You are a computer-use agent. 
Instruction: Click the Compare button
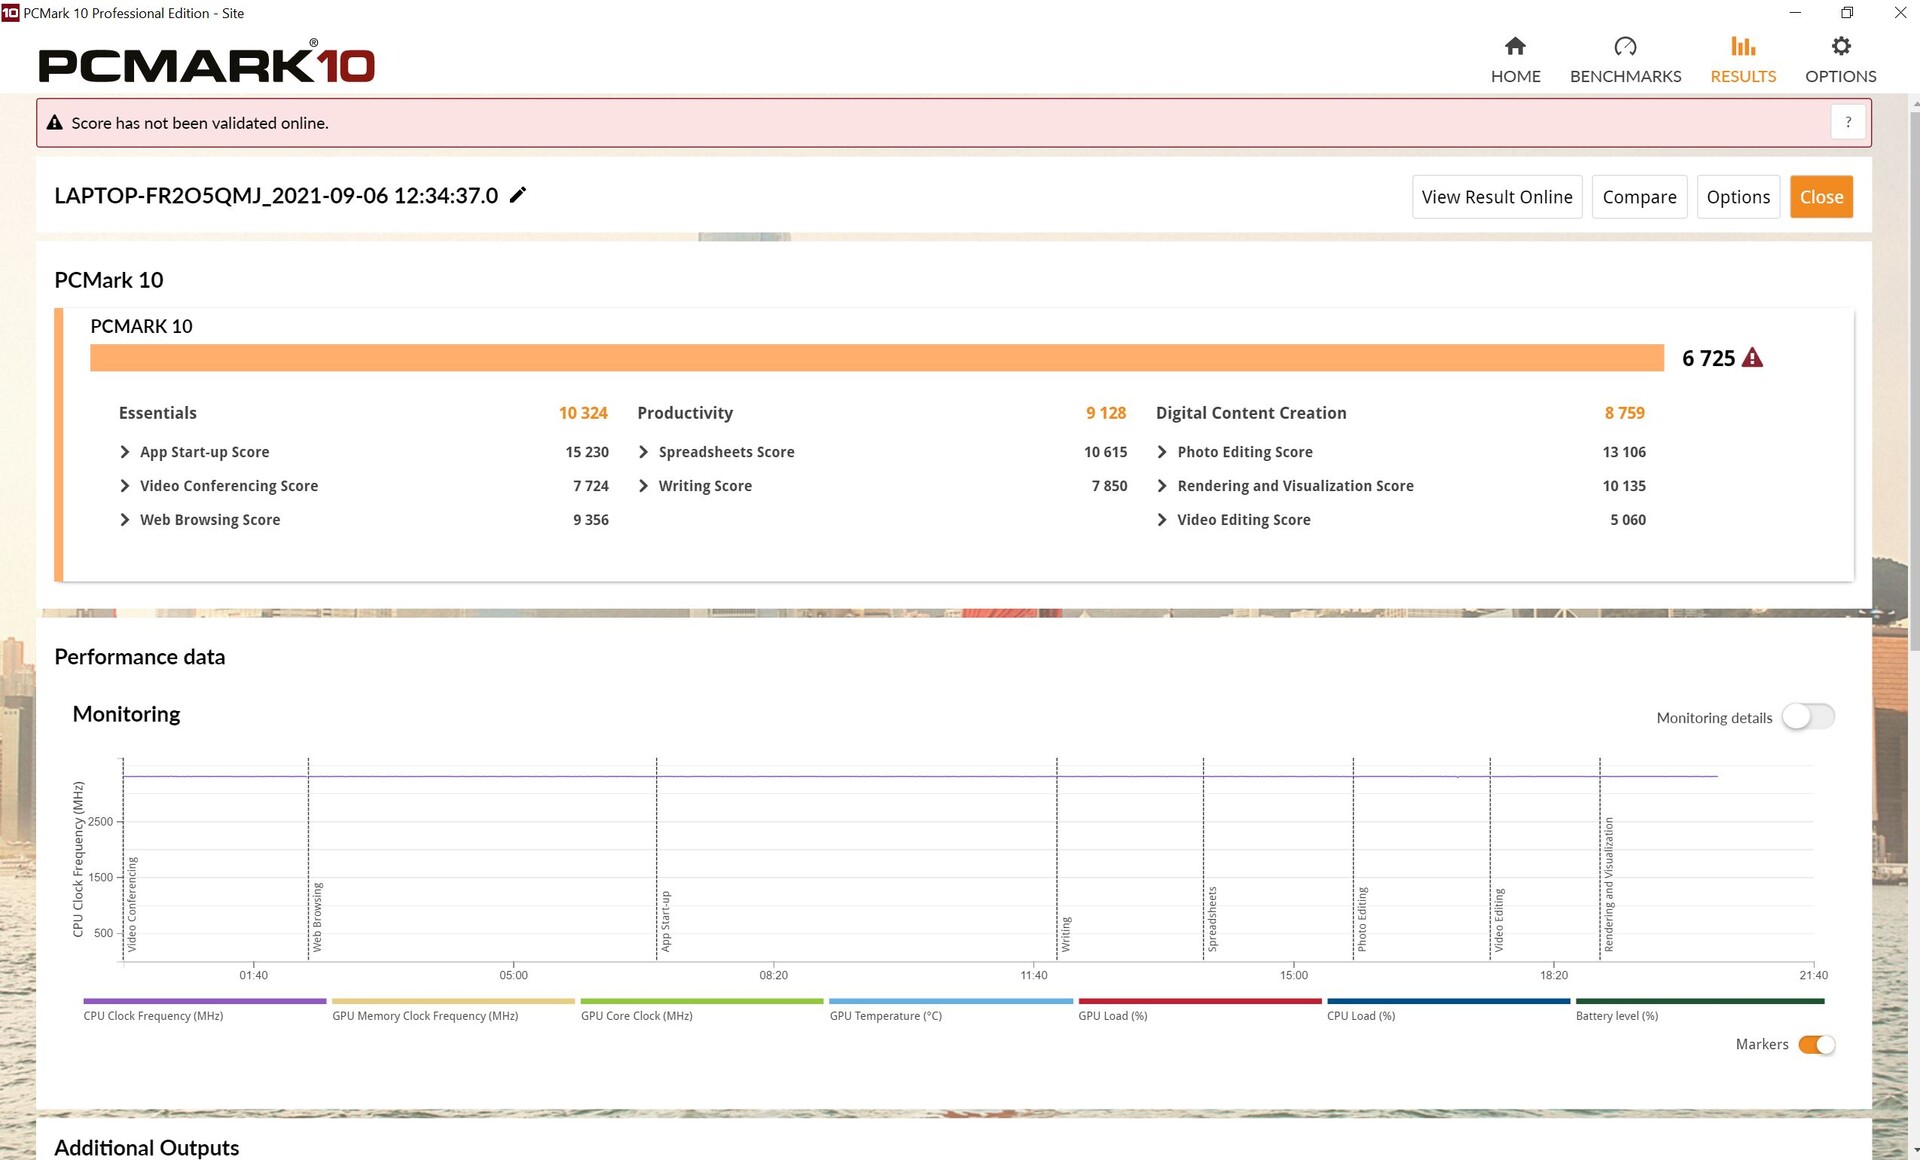pos(1639,197)
